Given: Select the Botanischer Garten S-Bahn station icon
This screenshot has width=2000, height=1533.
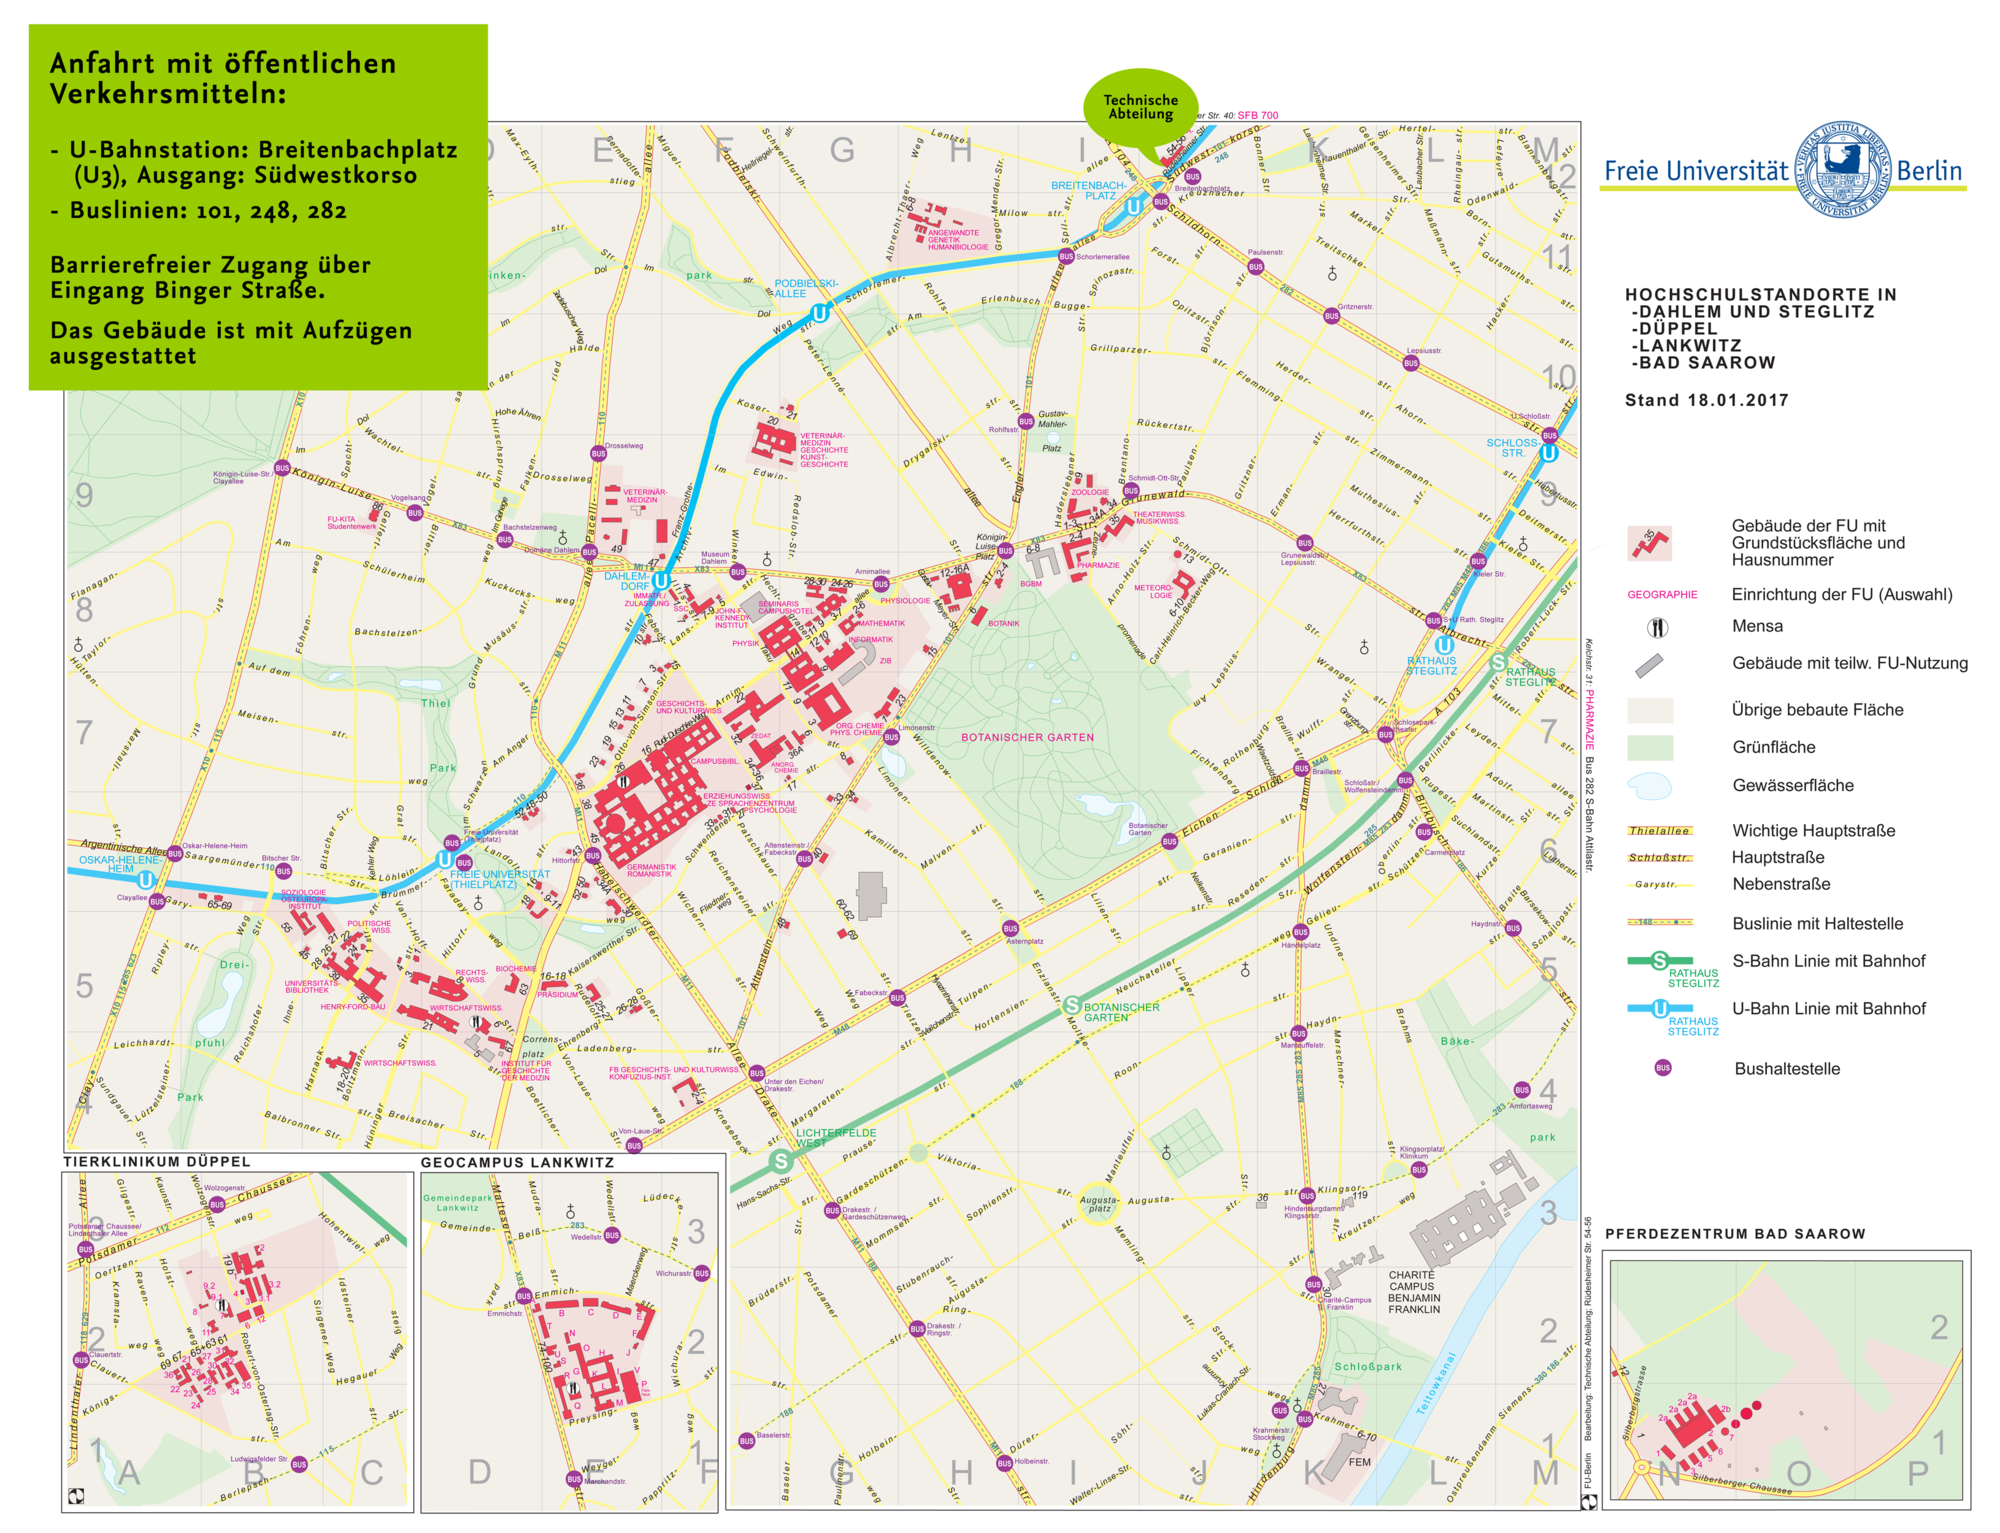Looking at the screenshot, I should (1072, 1005).
